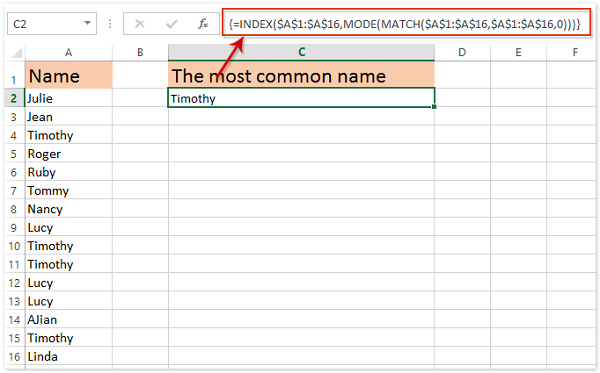Click 'The most common name' header cell
Image resolution: width=600 pixels, height=373 pixels.
[x=302, y=75]
